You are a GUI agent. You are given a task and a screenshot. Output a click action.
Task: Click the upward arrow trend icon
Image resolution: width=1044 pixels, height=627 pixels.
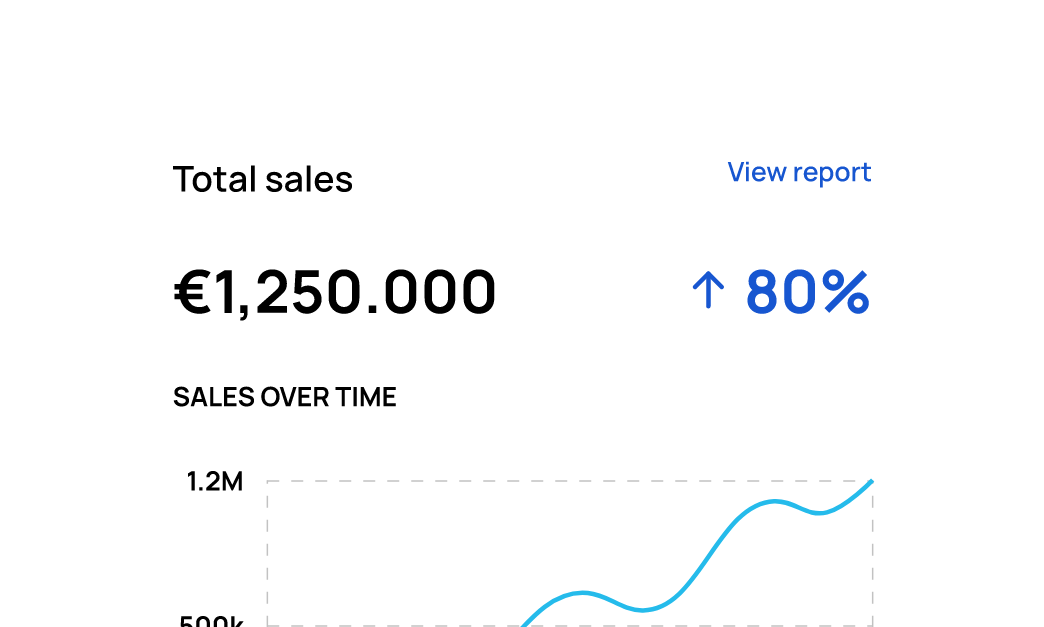pyautogui.click(x=707, y=292)
